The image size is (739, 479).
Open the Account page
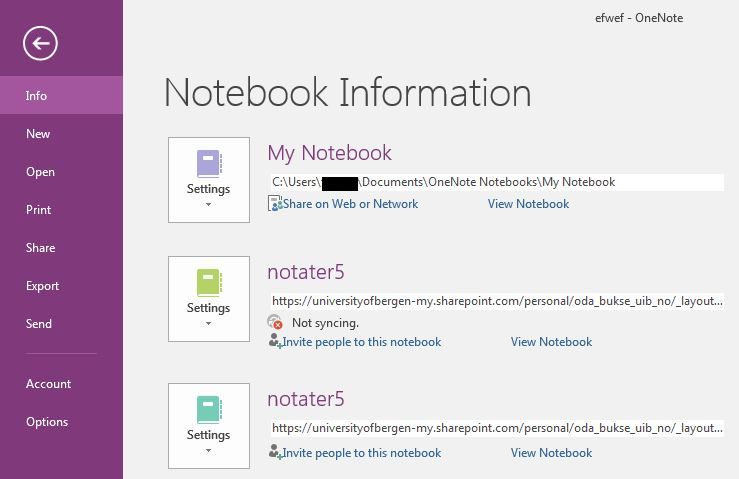[x=48, y=384]
